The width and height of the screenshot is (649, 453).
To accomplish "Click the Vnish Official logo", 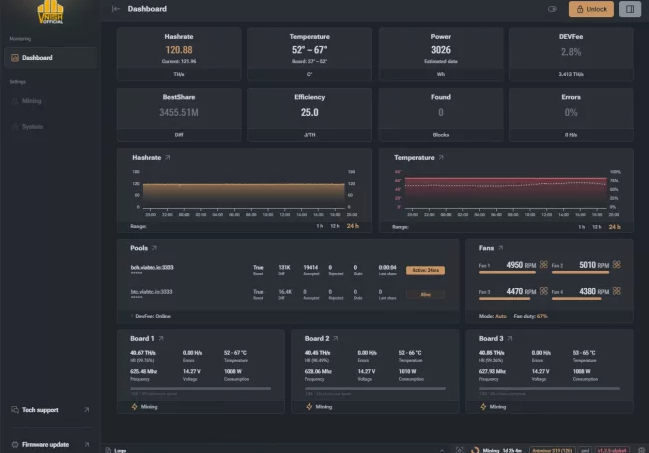I will point(50,12).
